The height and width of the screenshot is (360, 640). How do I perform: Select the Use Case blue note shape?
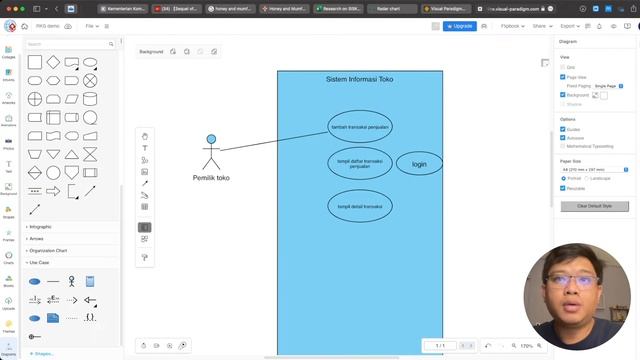pos(53,318)
